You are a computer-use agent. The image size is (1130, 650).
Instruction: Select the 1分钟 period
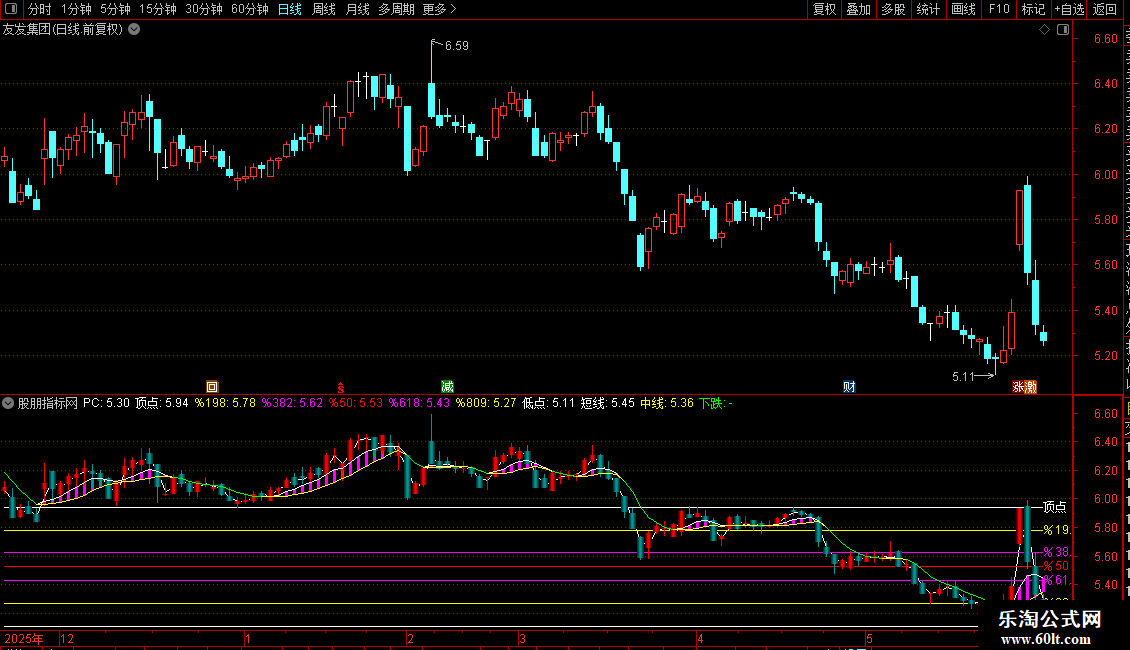(76, 9)
